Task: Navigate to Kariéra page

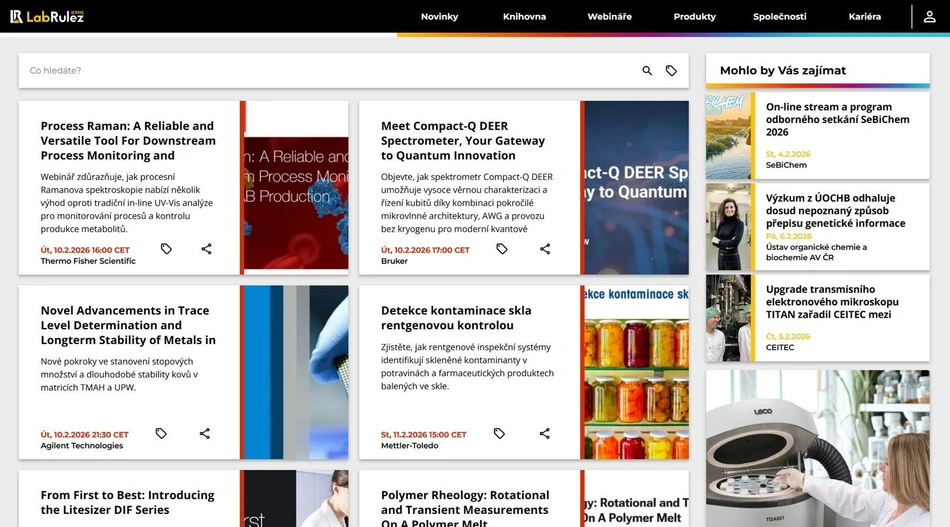Action: click(x=864, y=17)
